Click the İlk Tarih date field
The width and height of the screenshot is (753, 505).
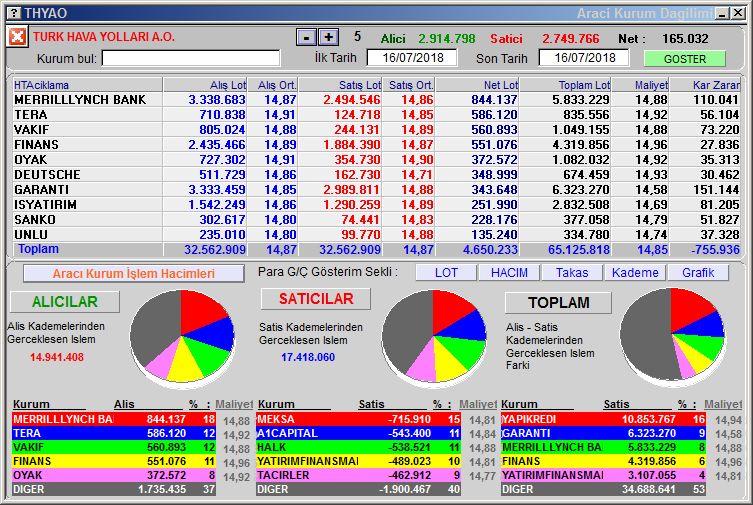412,58
